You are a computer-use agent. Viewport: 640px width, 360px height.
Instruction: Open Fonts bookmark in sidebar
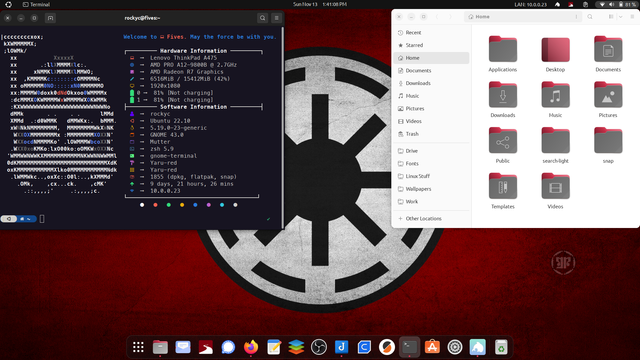[431, 164]
